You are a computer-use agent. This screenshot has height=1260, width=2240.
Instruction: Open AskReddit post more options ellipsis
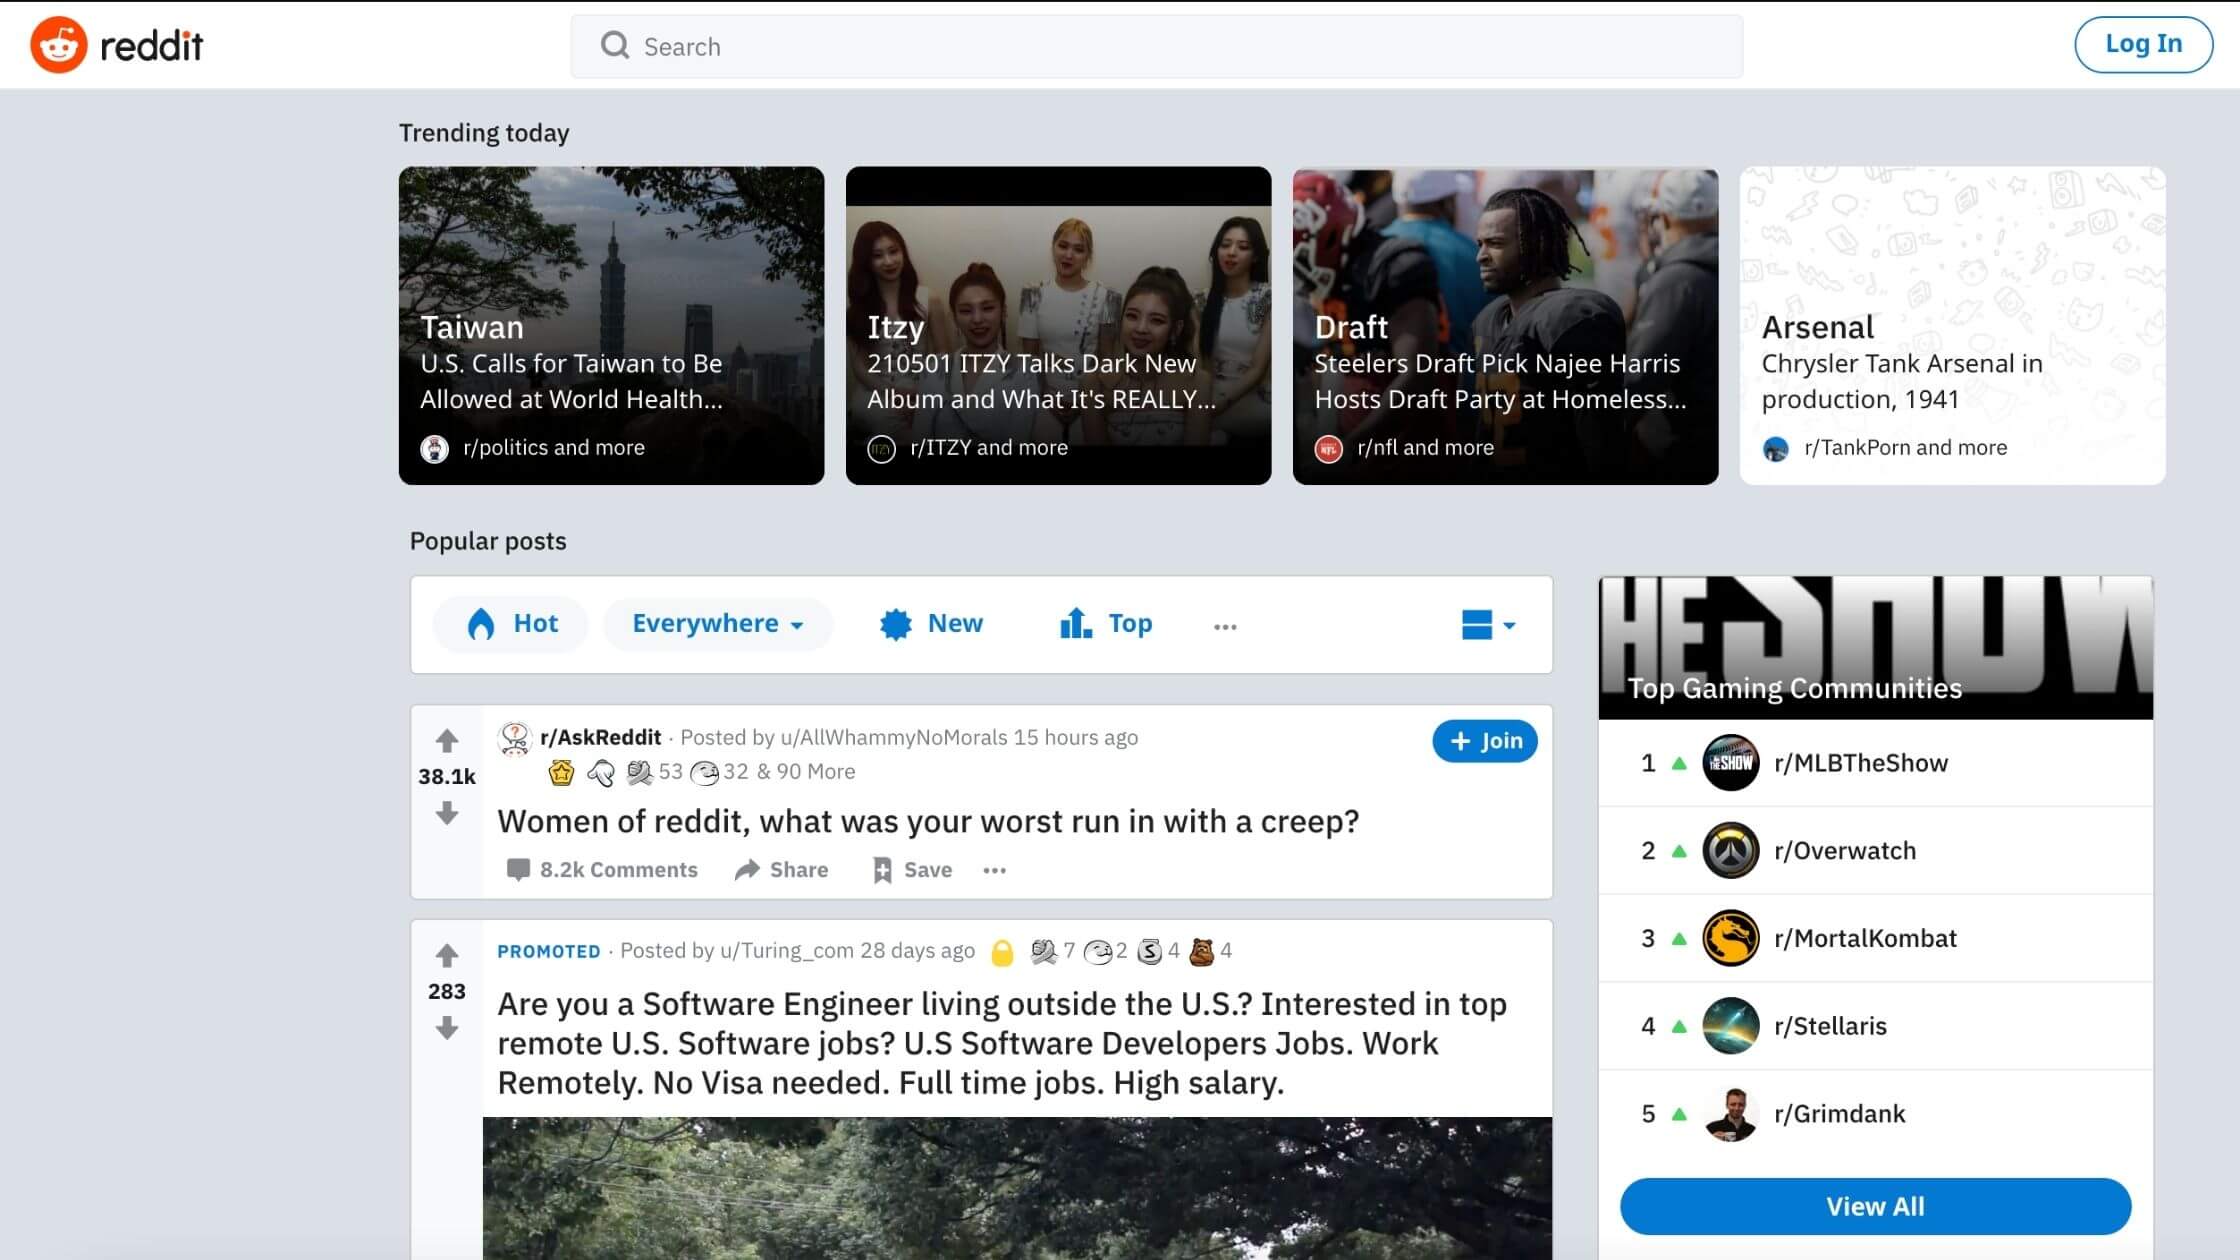[x=994, y=870]
